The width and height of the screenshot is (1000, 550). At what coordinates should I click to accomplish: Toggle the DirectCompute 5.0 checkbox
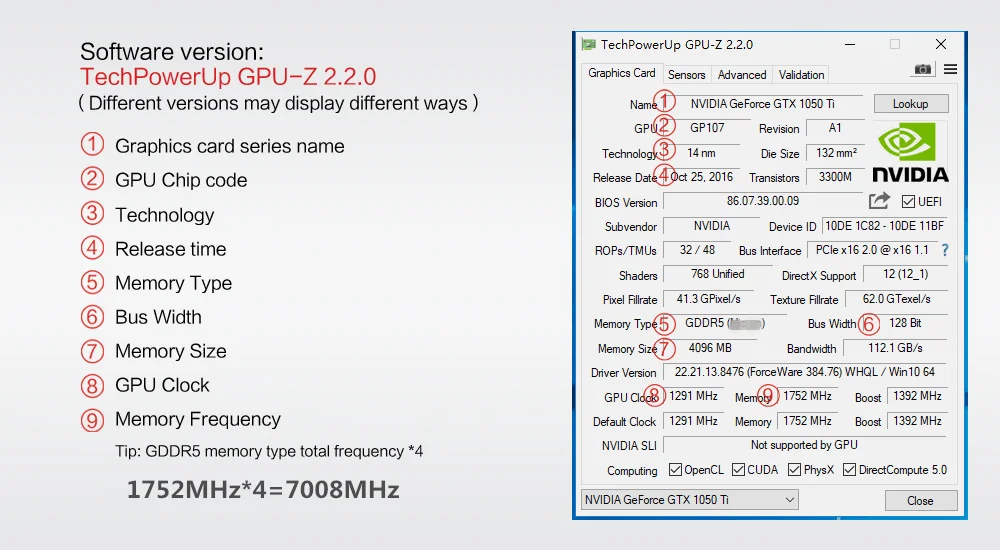point(849,470)
